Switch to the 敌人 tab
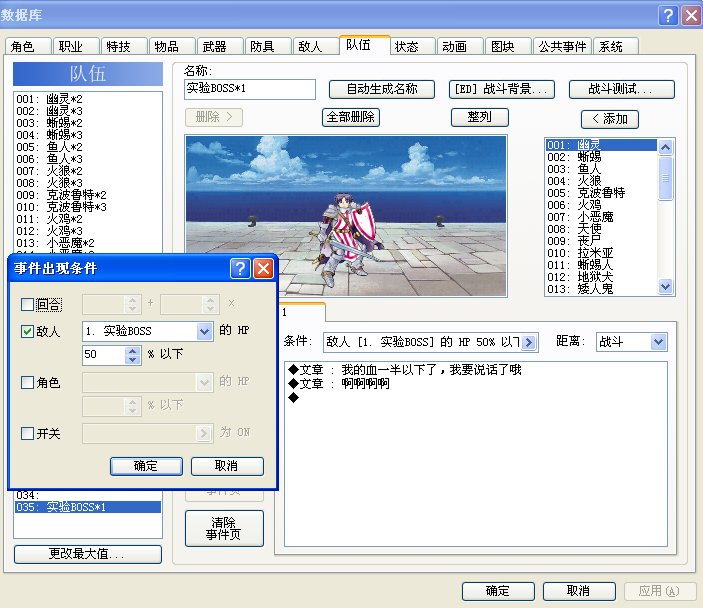 [316, 46]
